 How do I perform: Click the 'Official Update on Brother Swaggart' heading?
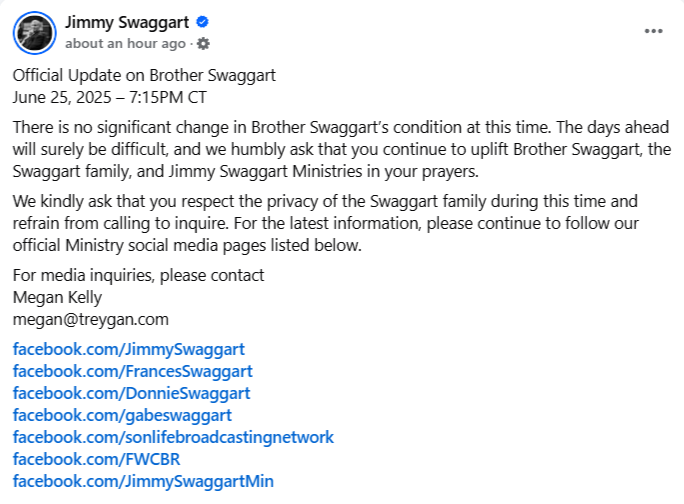click(144, 75)
